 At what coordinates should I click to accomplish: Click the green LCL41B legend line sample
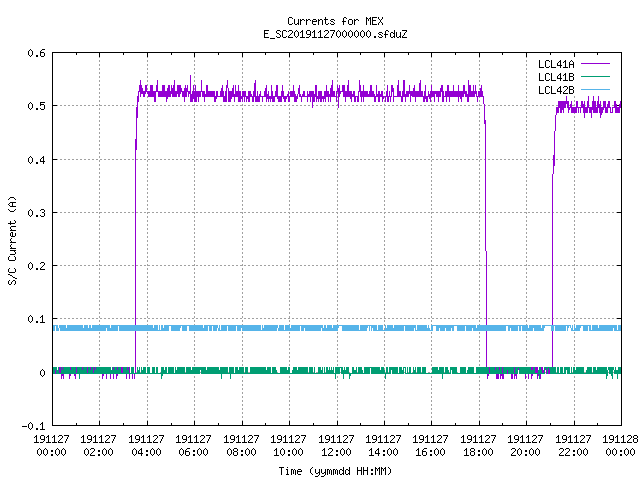[595, 77]
